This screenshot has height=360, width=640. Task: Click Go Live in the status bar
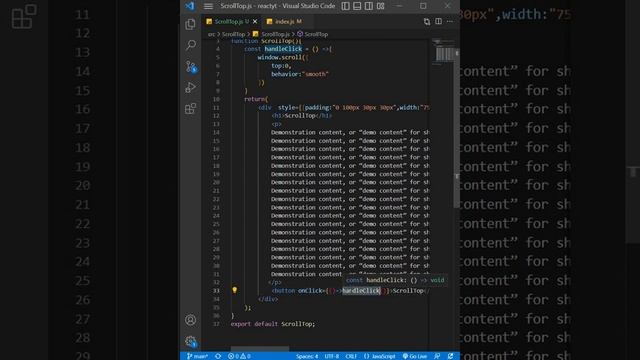pos(415,356)
